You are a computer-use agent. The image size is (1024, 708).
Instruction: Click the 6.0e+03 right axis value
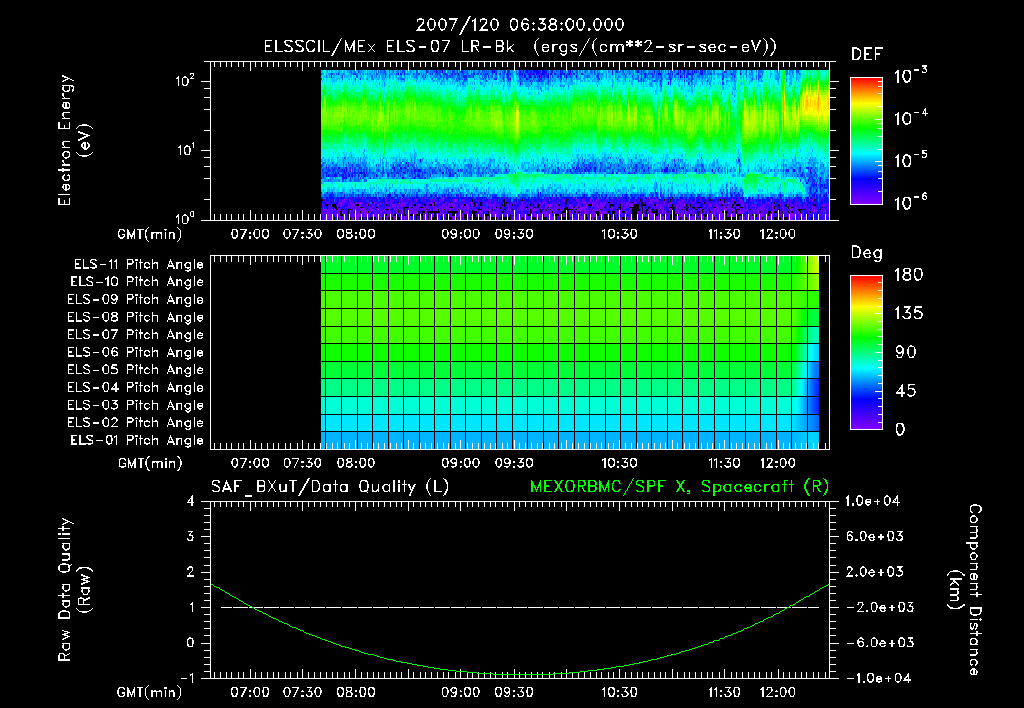point(874,536)
